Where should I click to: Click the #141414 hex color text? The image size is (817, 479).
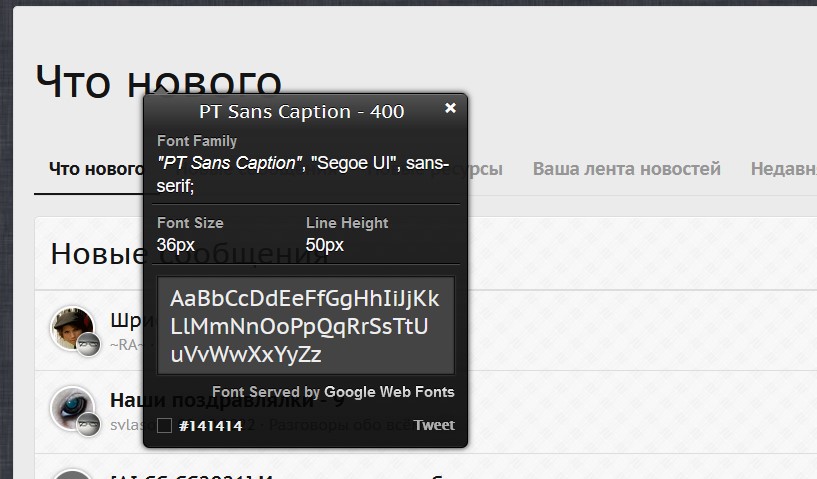click(211, 426)
